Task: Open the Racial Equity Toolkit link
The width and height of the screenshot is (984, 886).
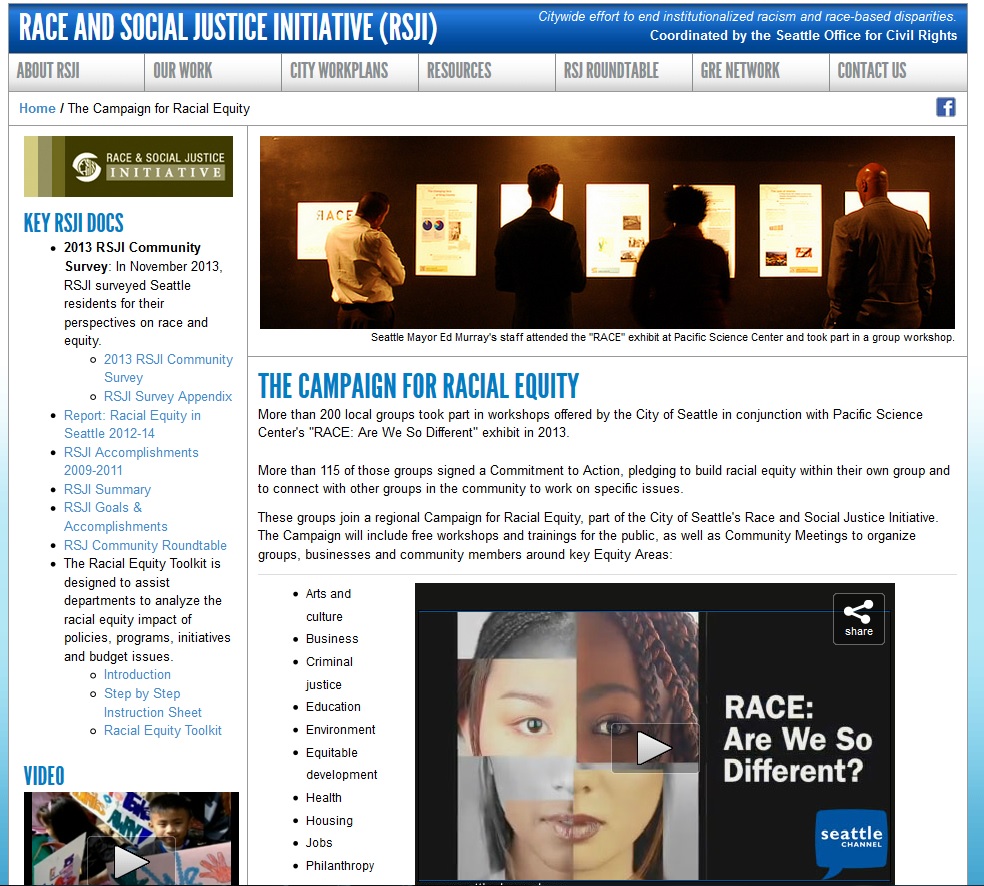Action: click(x=163, y=730)
